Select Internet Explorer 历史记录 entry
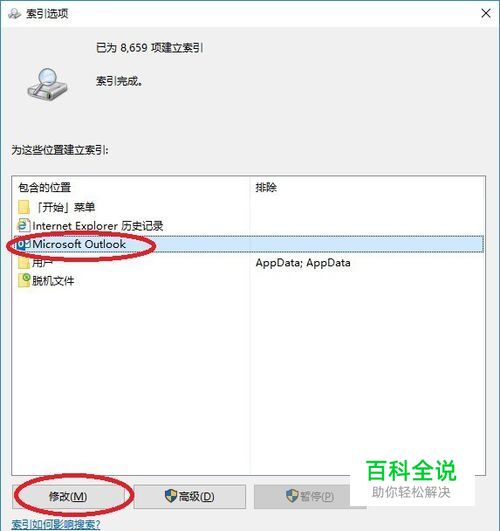Screen dimensions: 500x531 click(x=98, y=226)
